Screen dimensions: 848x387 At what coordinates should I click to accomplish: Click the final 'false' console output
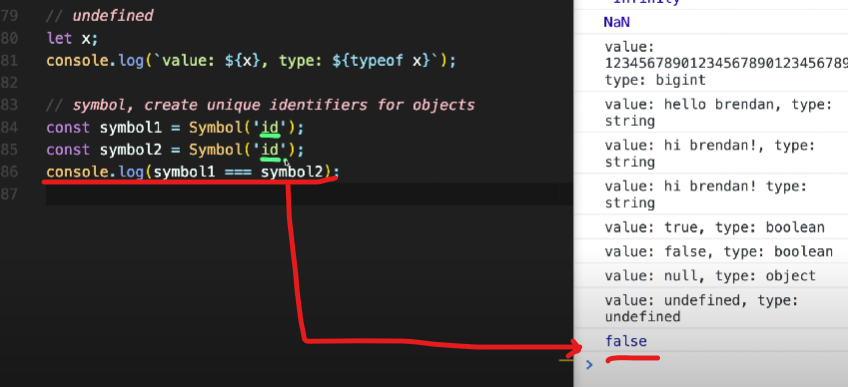coord(626,341)
